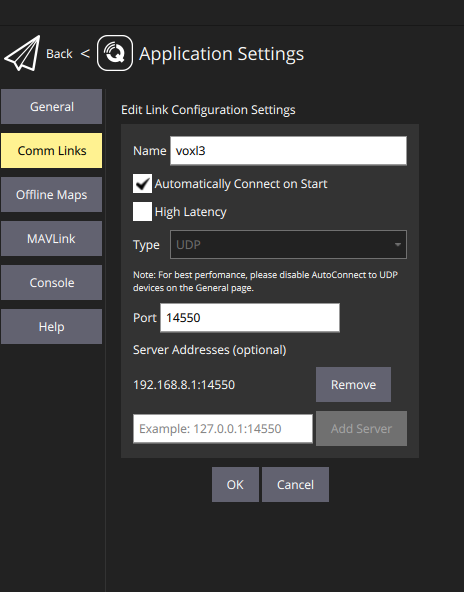The width and height of the screenshot is (464, 592).
Task: Select the Comm Links tab
Action: tap(51, 150)
